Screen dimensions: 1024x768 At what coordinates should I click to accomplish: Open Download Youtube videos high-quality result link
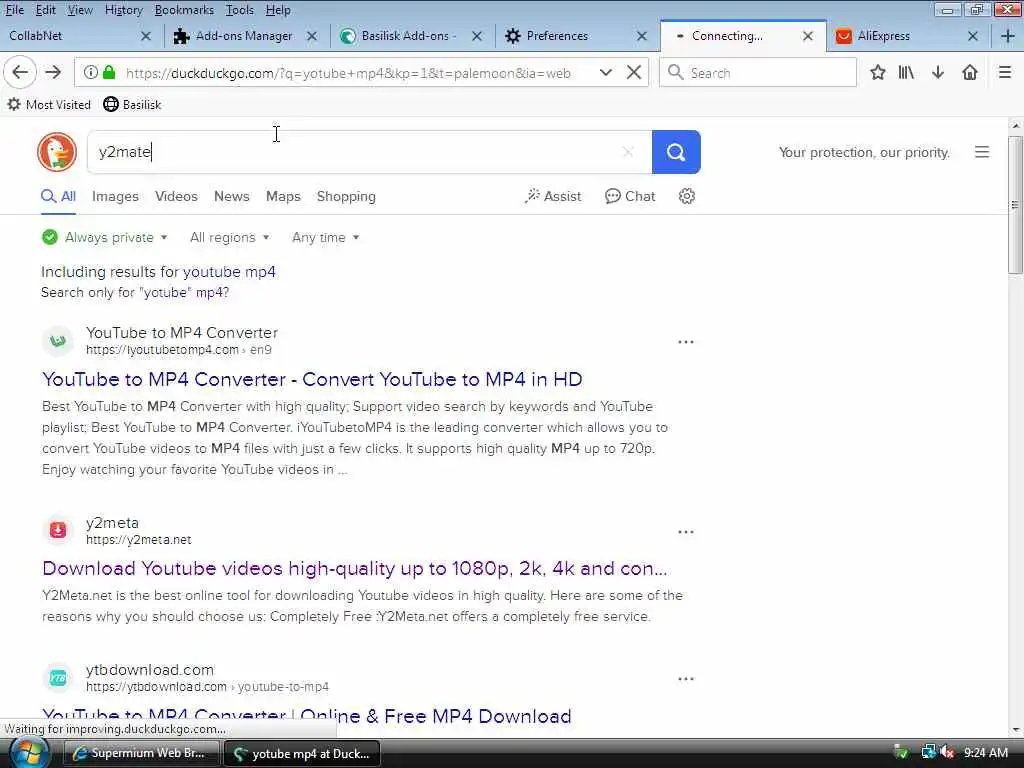click(355, 569)
